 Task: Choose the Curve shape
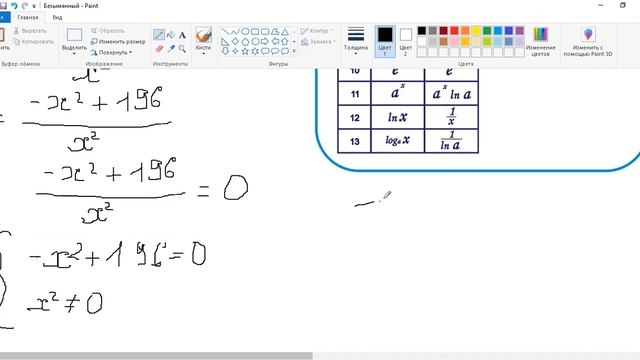coord(235,32)
